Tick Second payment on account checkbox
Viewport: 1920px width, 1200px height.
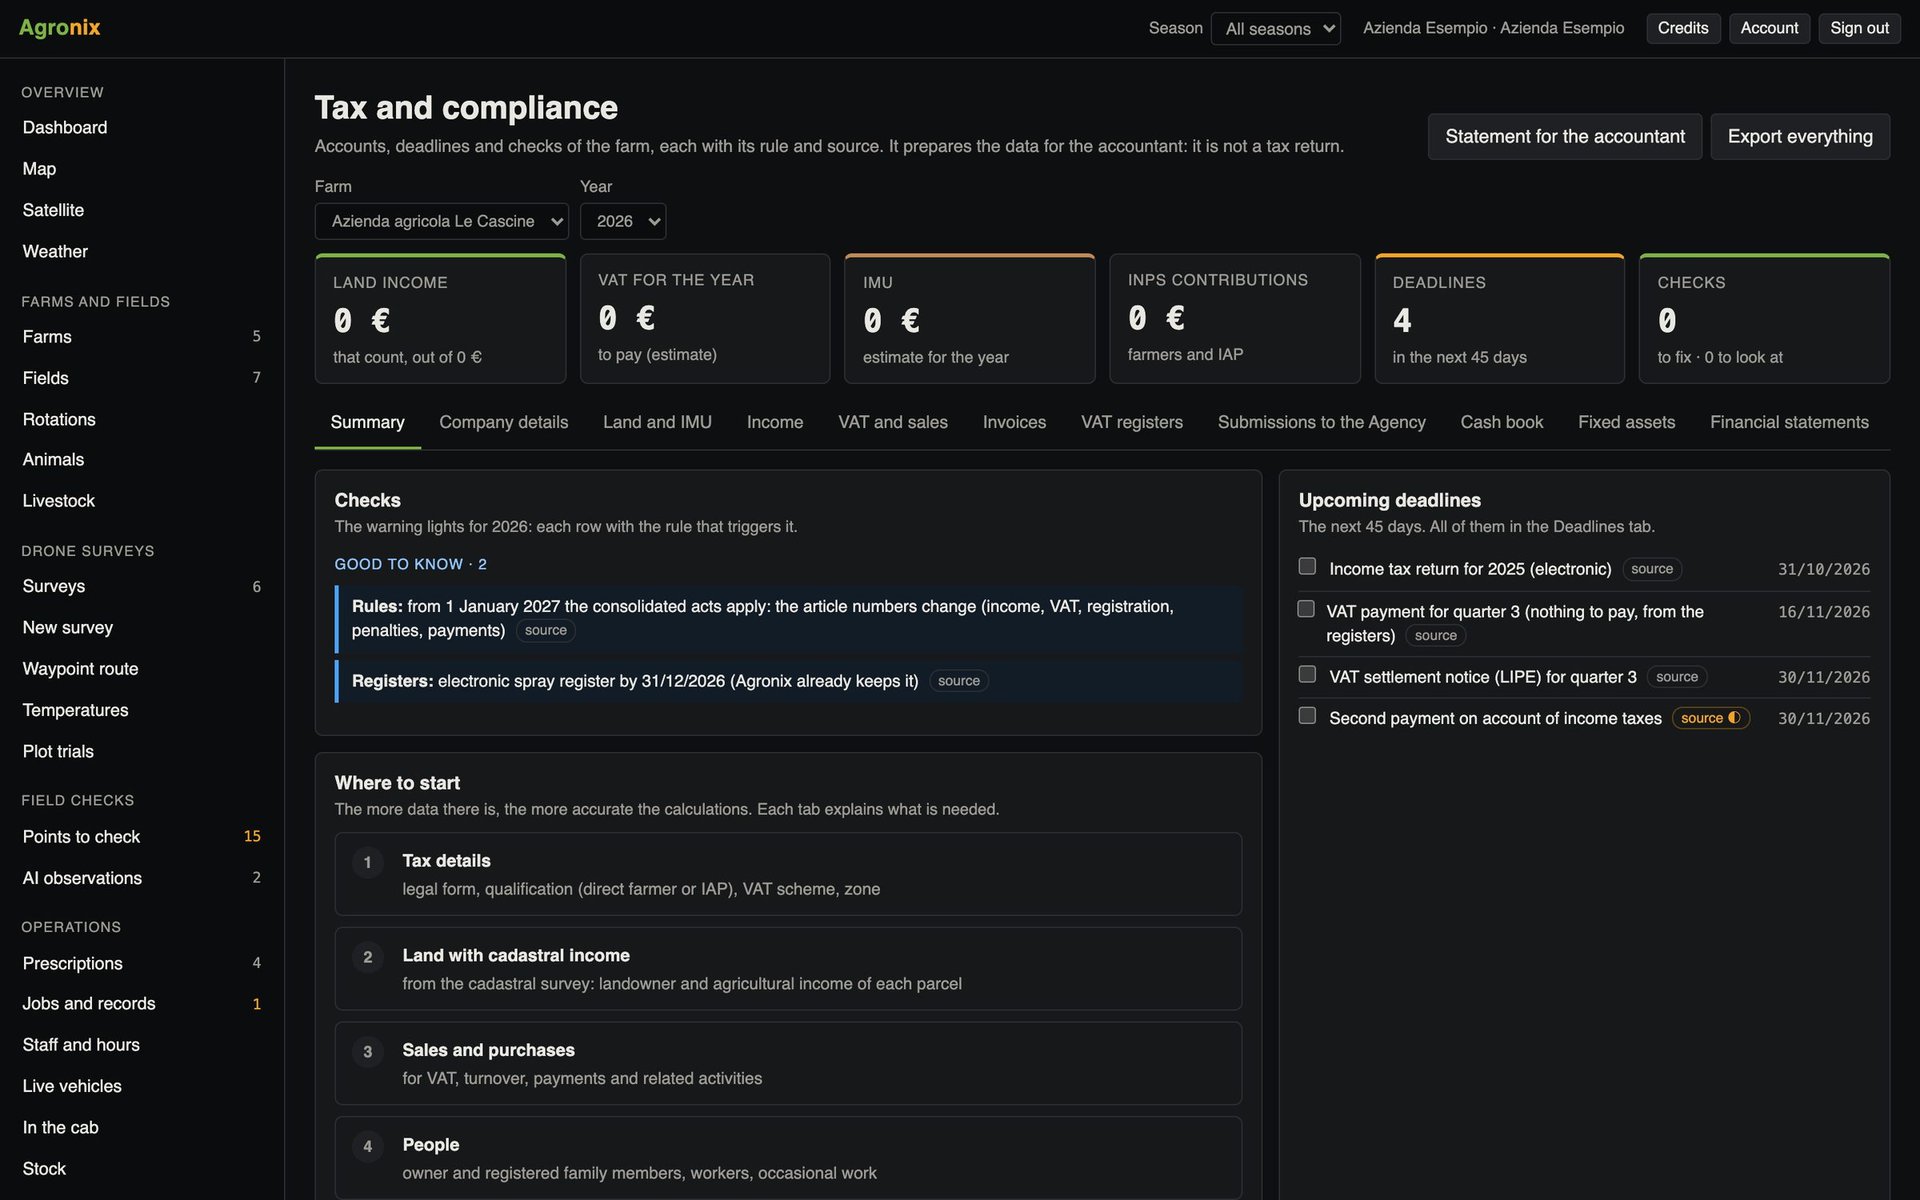coord(1307,716)
